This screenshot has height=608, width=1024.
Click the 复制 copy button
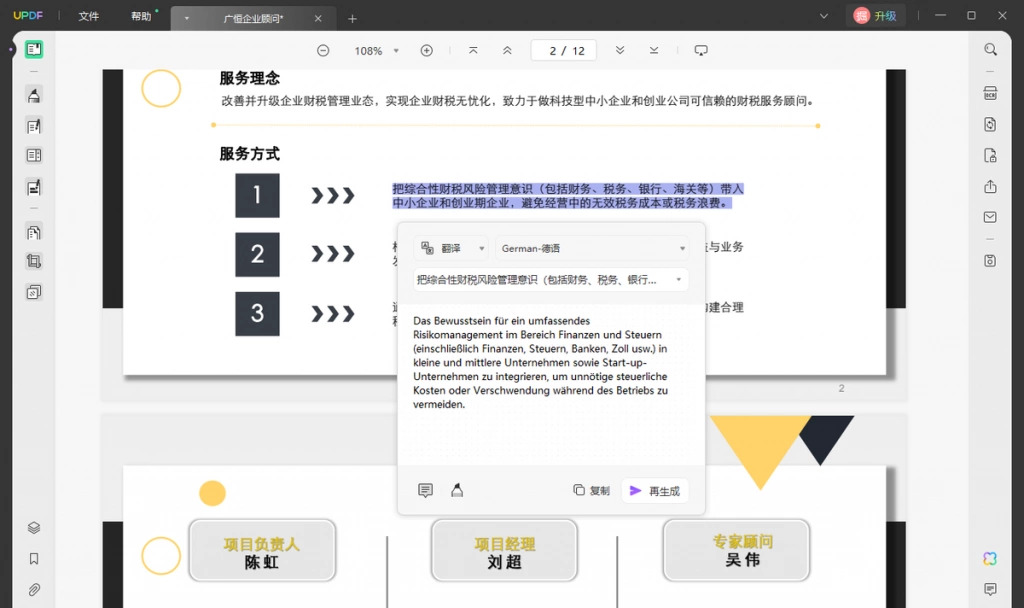[x=592, y=490]
